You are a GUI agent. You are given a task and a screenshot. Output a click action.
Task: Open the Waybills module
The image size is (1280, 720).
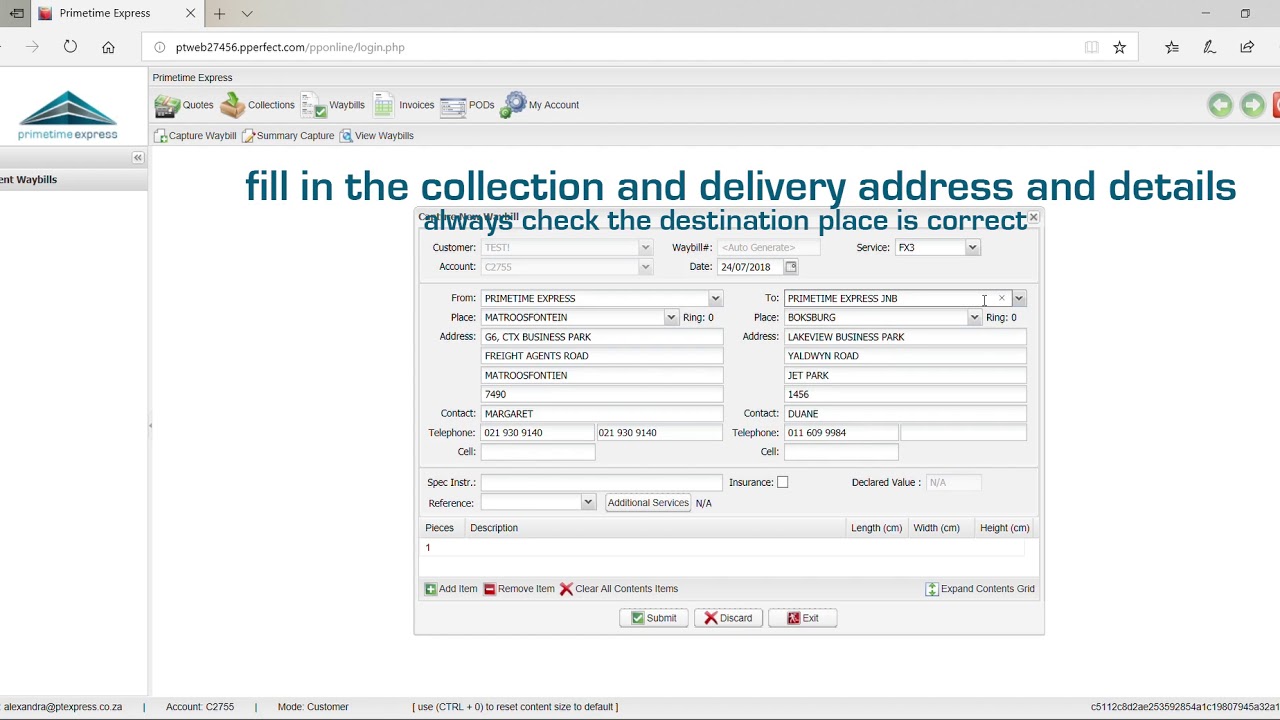(333, 105)
